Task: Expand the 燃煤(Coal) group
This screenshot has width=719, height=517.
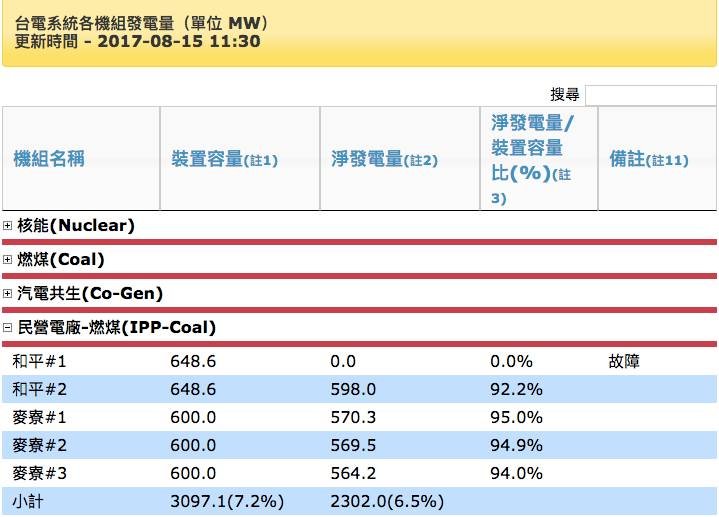Action: pyautogui.click(x=7, y=260)
